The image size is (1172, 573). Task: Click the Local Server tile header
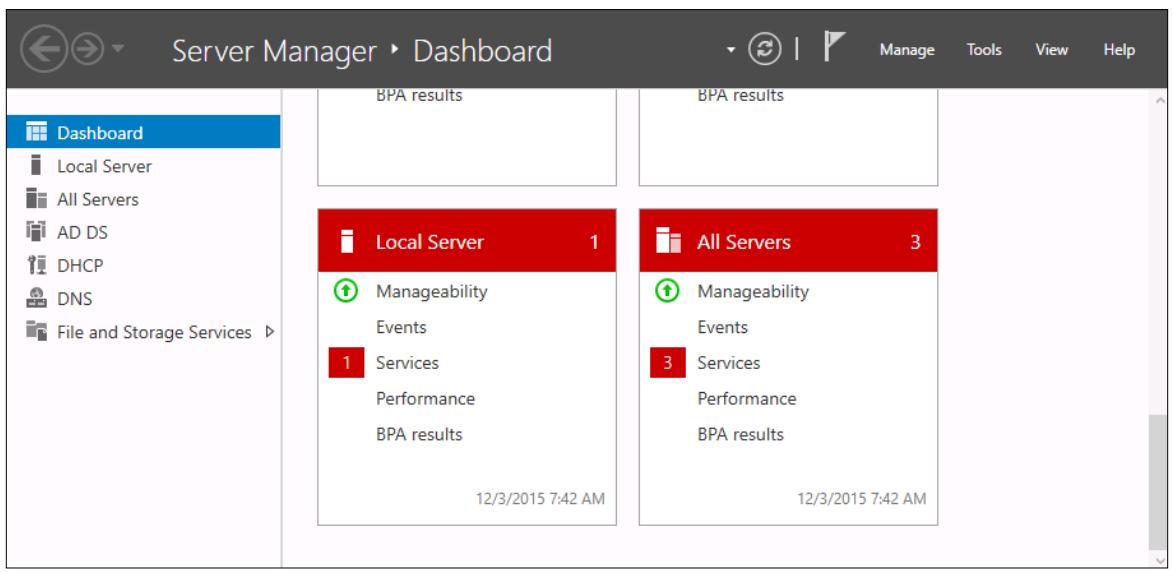[x=467, y=241]
